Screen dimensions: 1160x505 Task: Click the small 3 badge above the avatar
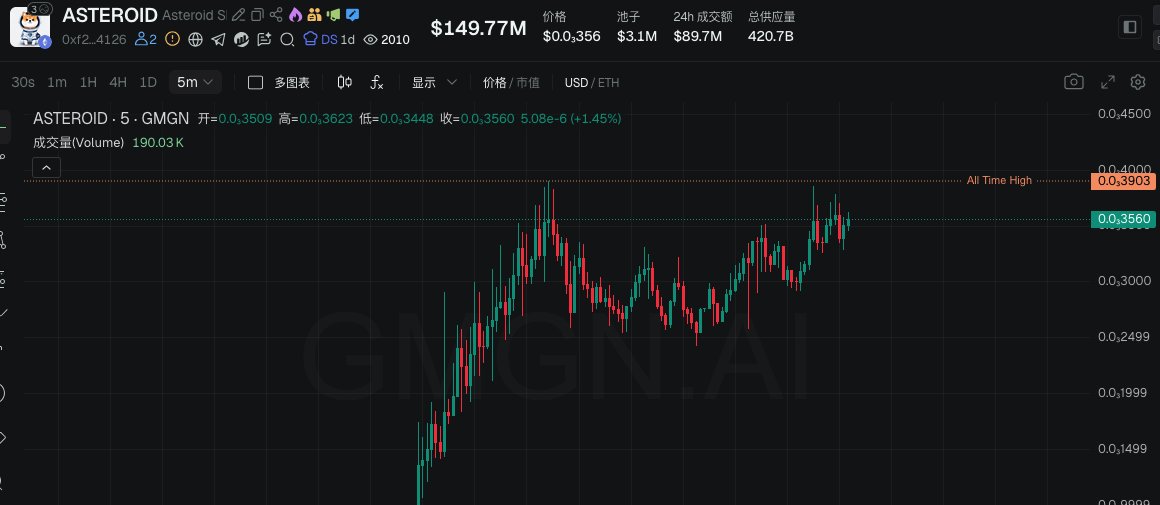point(38,9)
